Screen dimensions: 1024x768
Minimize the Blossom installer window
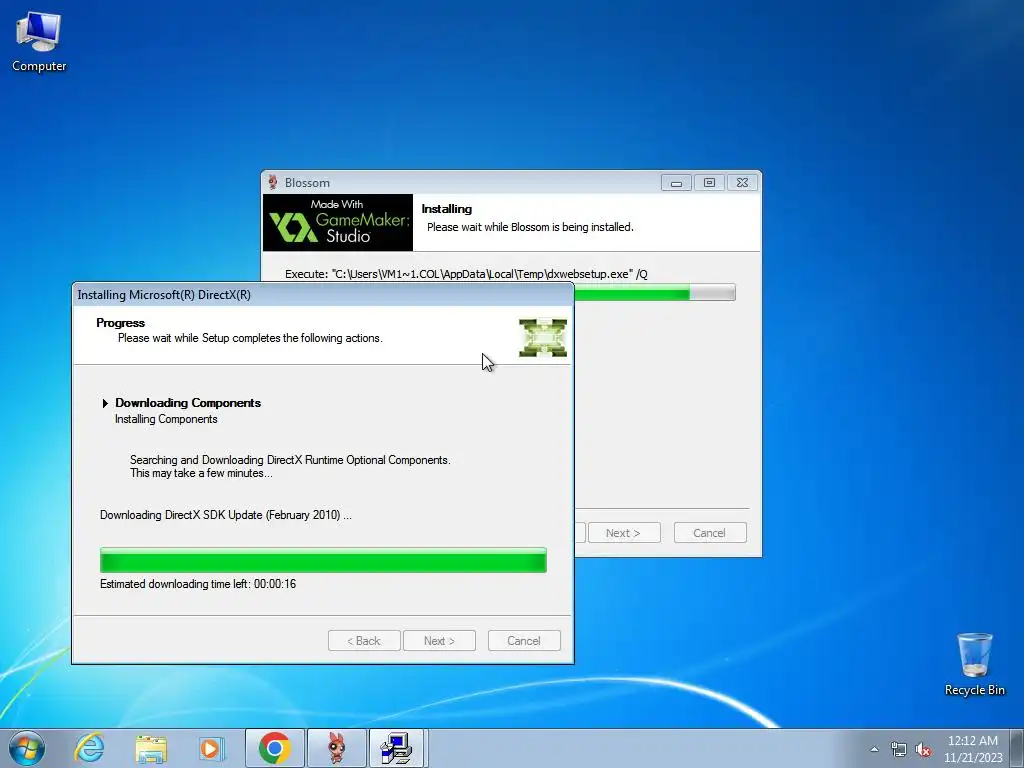pos(676,183)
